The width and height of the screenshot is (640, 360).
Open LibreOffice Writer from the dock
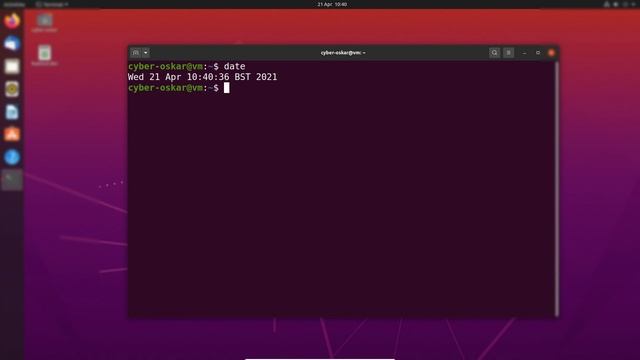pyautogui.click(x=12, y=112)
